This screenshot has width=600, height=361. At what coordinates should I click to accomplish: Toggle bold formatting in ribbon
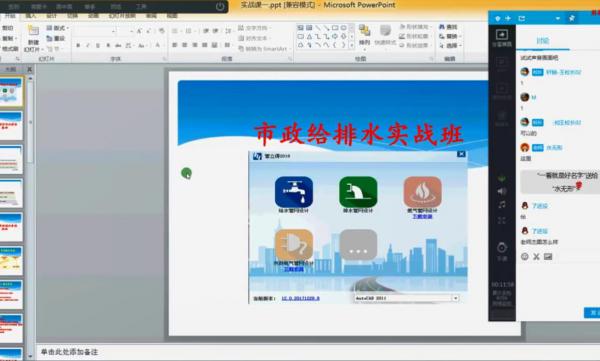pos(78,46)
